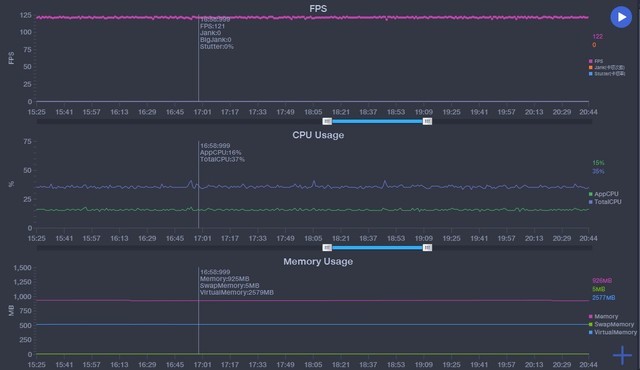Click the left range handle under the CPU Usage chart
Viewport: 640px width, 370px height.
point(327,248)
